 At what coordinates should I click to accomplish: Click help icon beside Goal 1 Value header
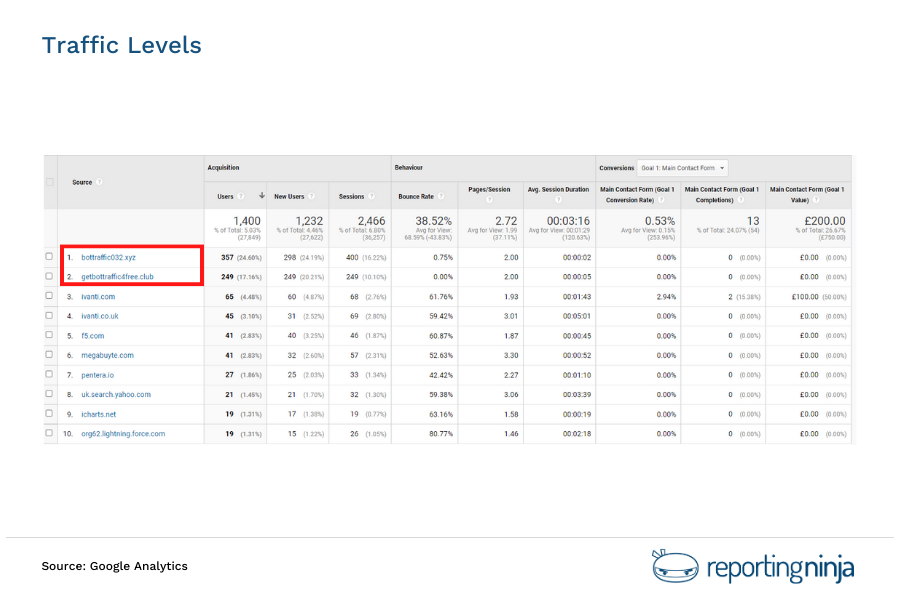816,200
